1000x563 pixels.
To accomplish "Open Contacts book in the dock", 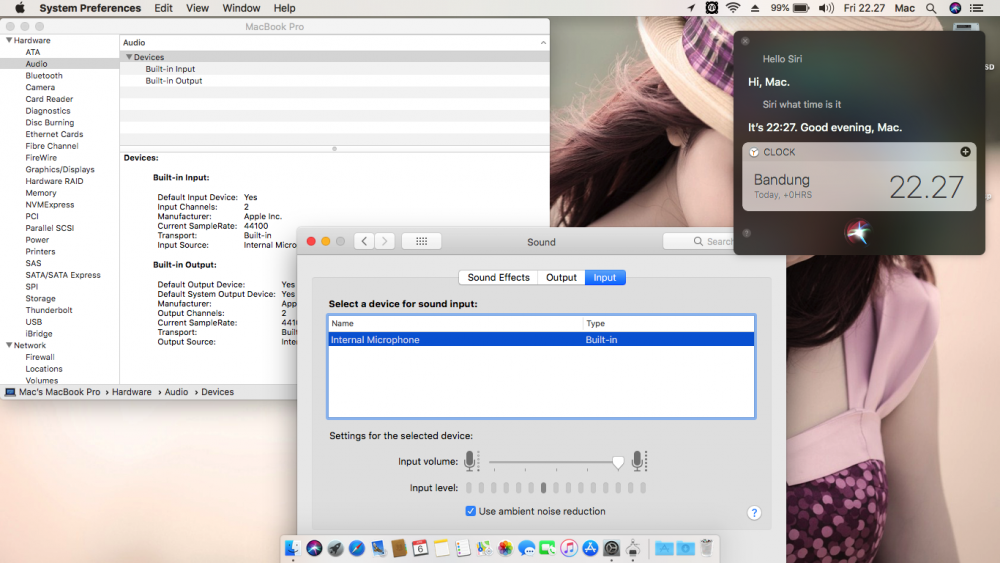I will point(399,548).
